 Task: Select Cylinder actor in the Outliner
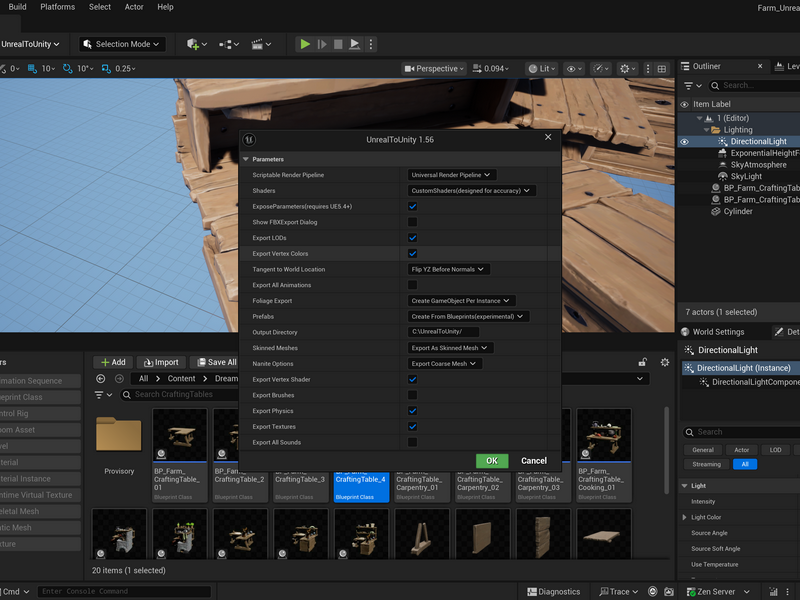[737, 211]
